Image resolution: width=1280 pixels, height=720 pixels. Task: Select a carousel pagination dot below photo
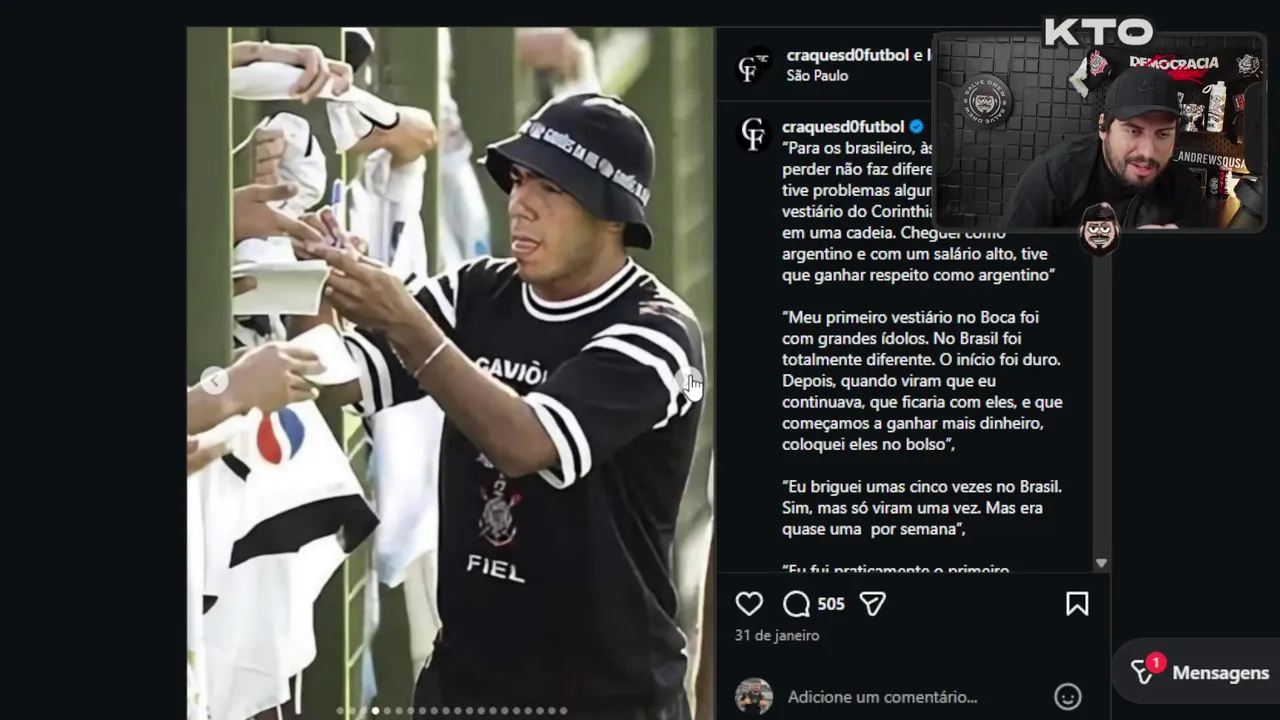pyautogui.click(x=375, y=711)
